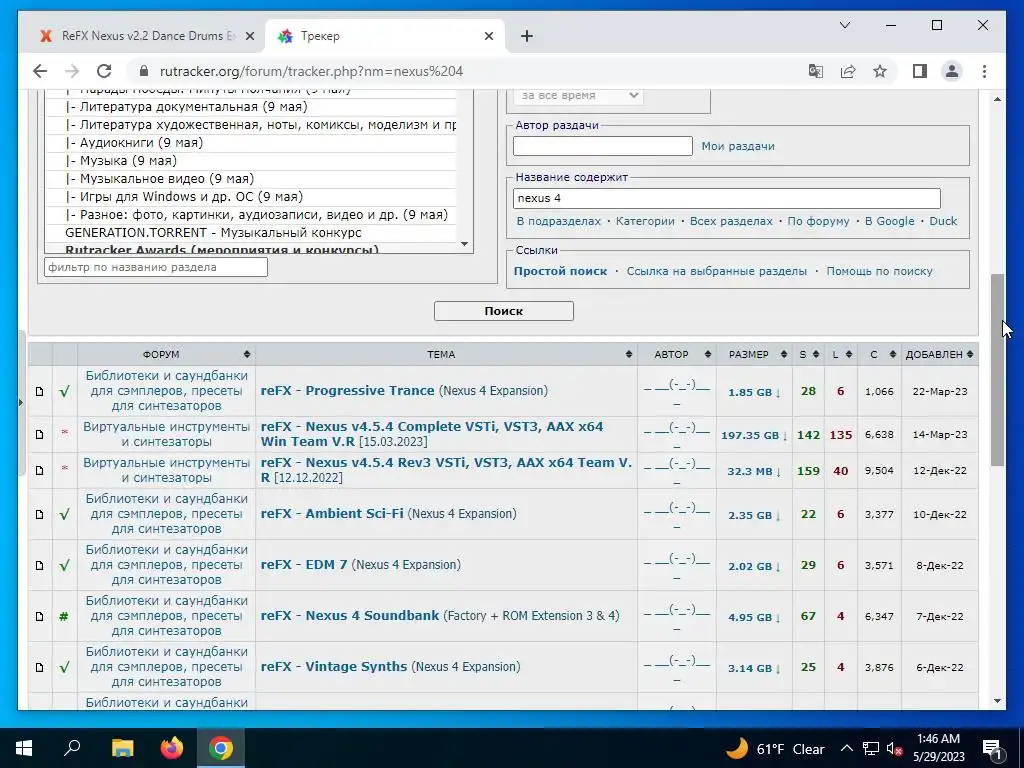This screenshot has height=768, width=1024.
Task: Open the browser side panel icon
Action: click(920, 71)
